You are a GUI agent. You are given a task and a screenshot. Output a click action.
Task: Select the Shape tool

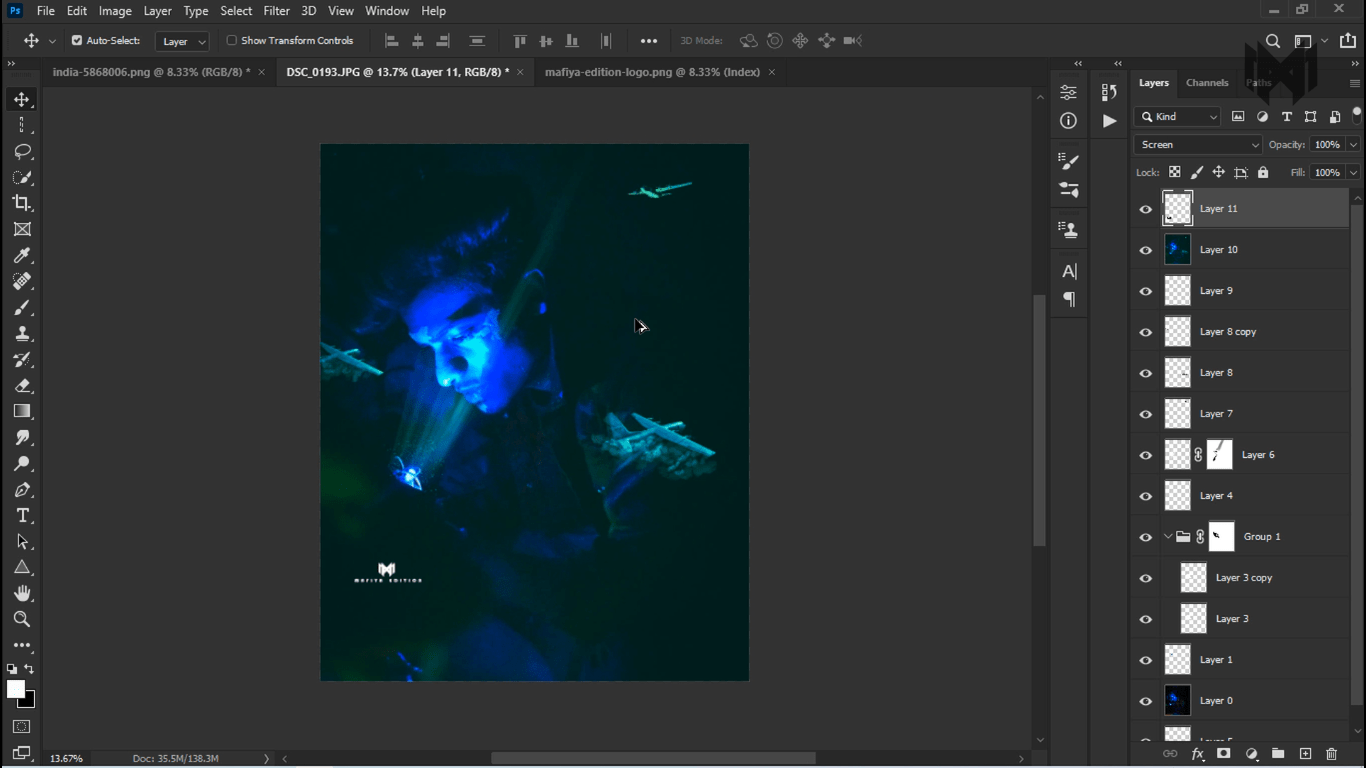pyautogui.click(x=22, y=567)
